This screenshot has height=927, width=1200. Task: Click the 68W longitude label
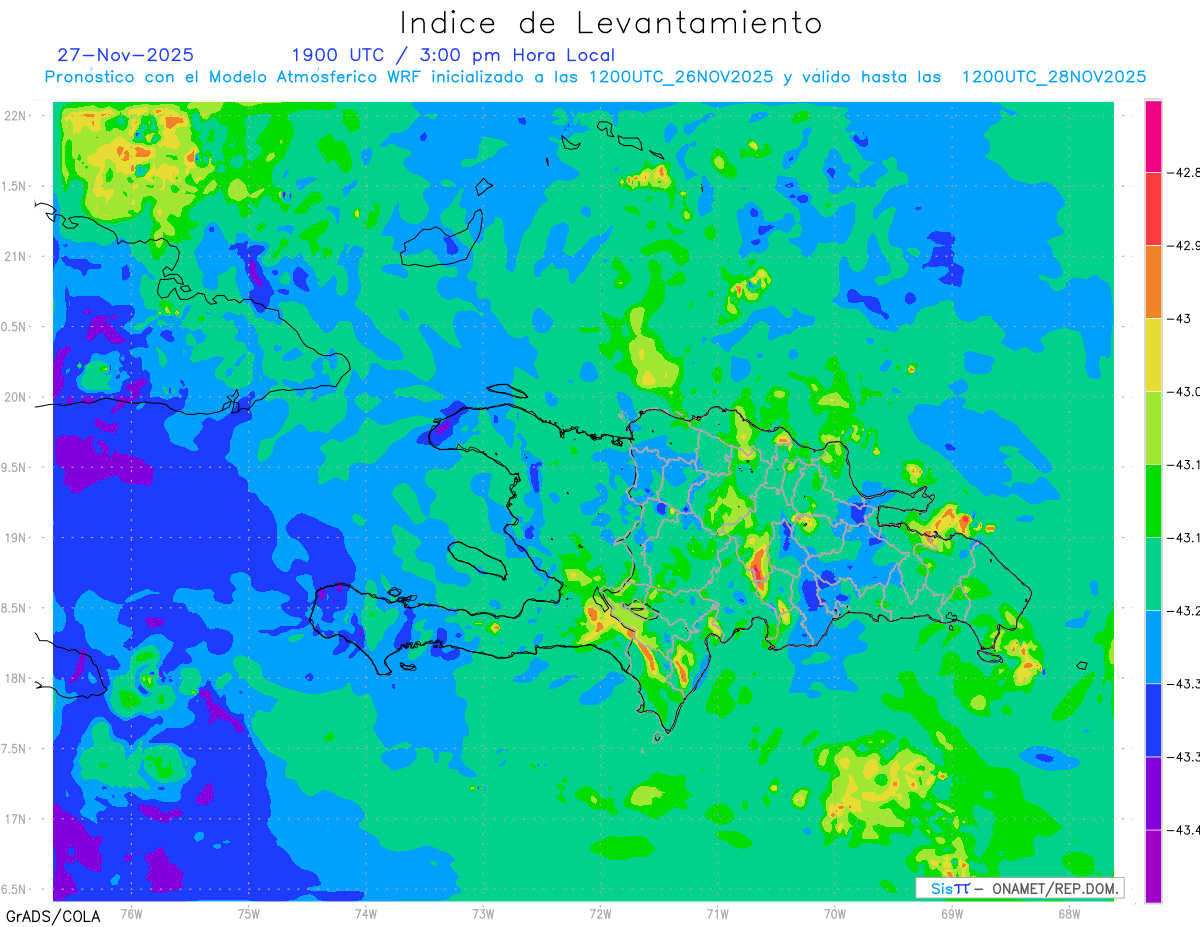tap(1069, 914)
